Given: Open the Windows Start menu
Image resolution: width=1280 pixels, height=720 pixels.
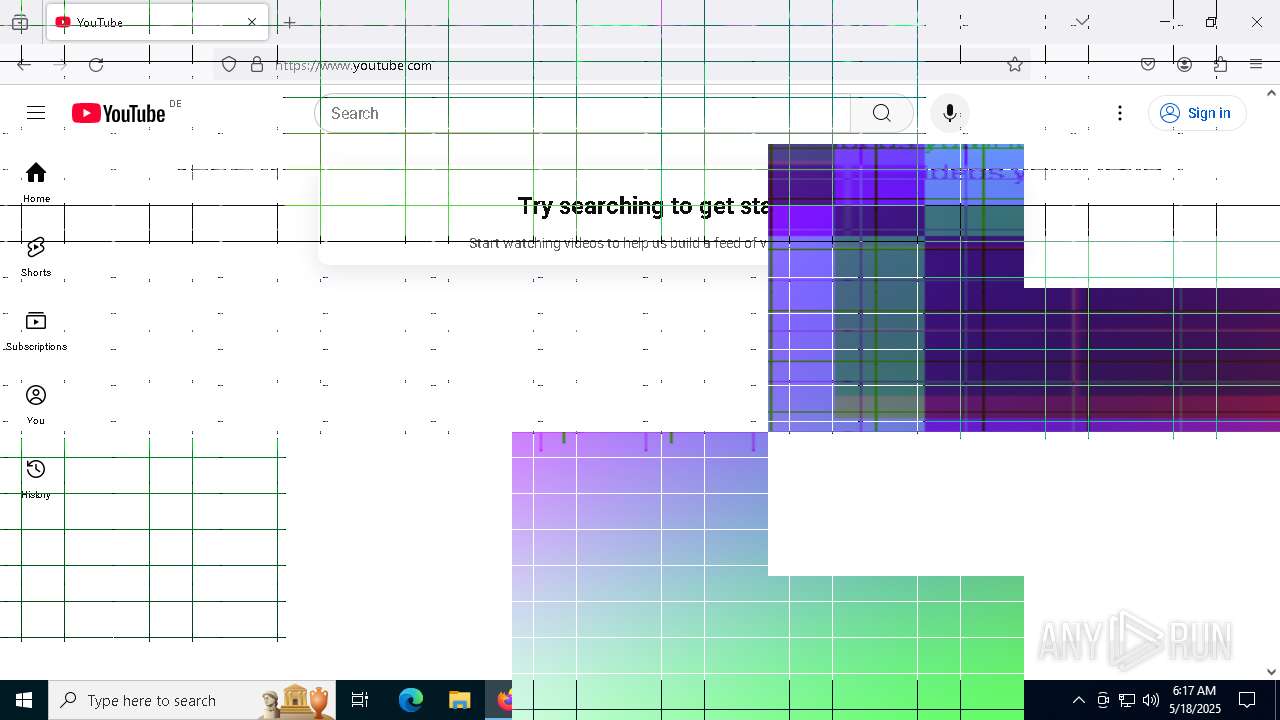Looking at the screenshot, I should 24,700.
